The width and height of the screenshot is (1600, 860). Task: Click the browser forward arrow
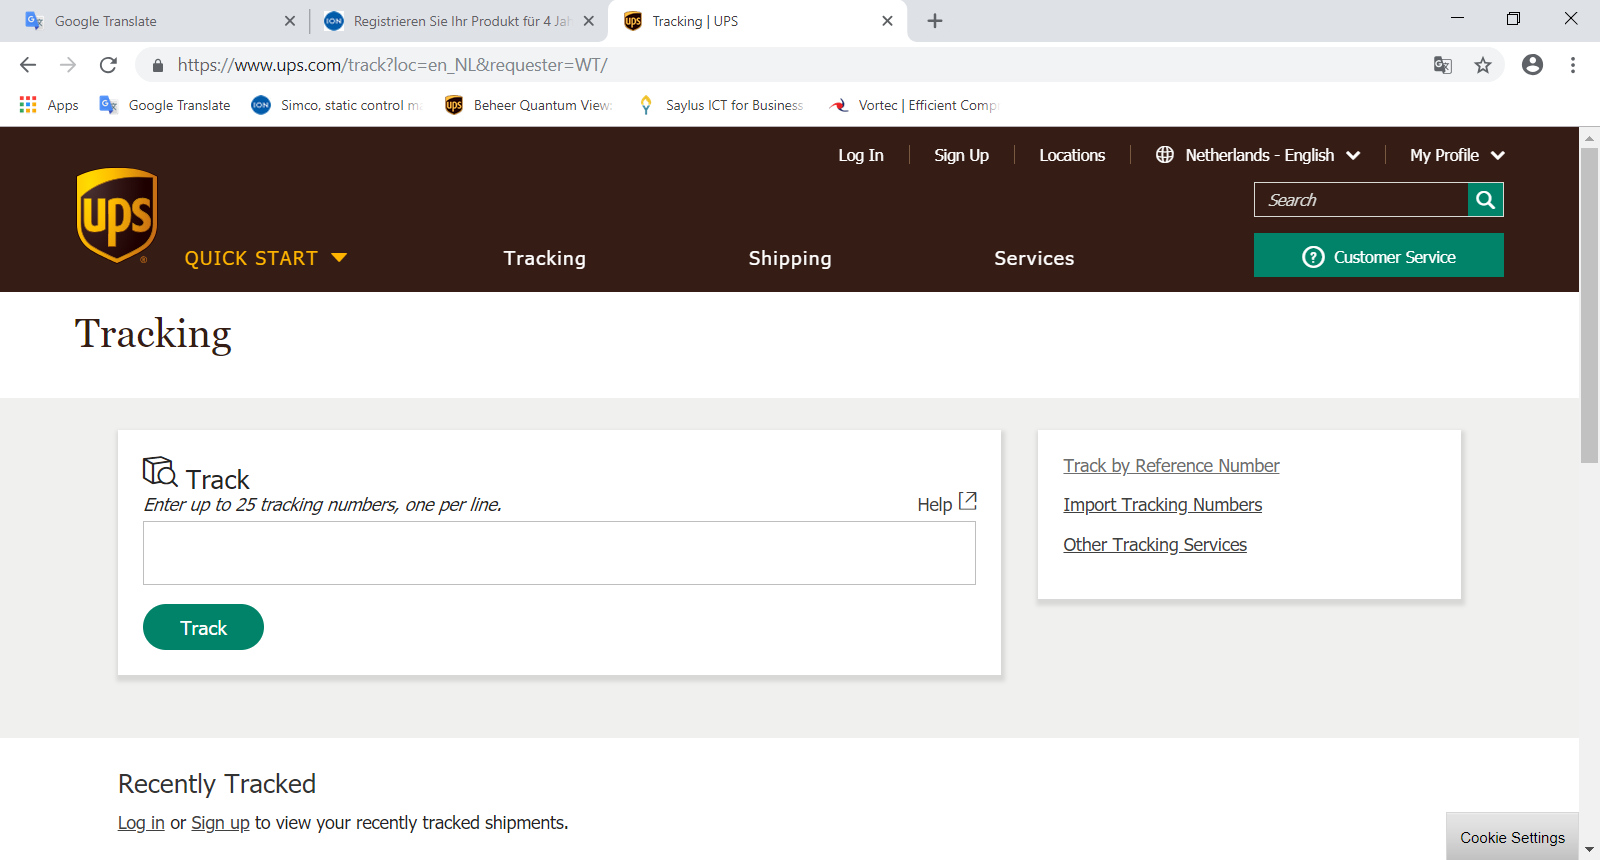pyautogui.click(x=68, y=65)
